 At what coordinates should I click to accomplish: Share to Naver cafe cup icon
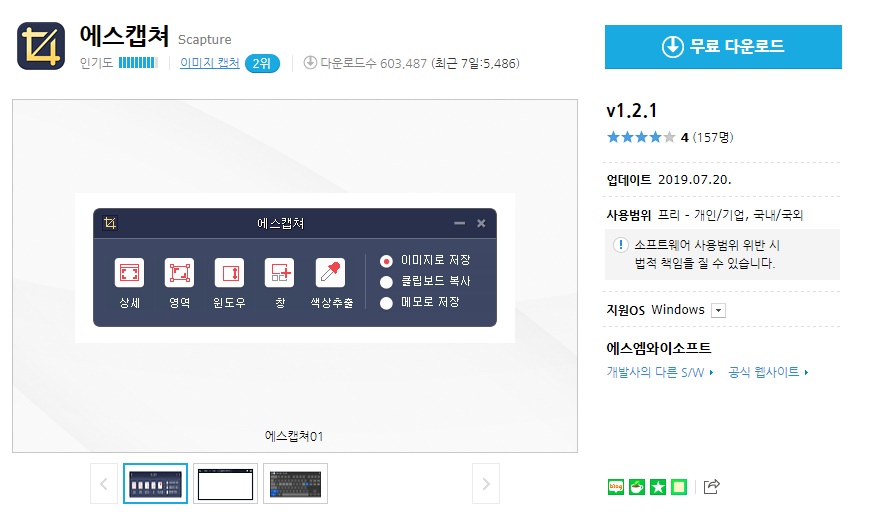637,487
